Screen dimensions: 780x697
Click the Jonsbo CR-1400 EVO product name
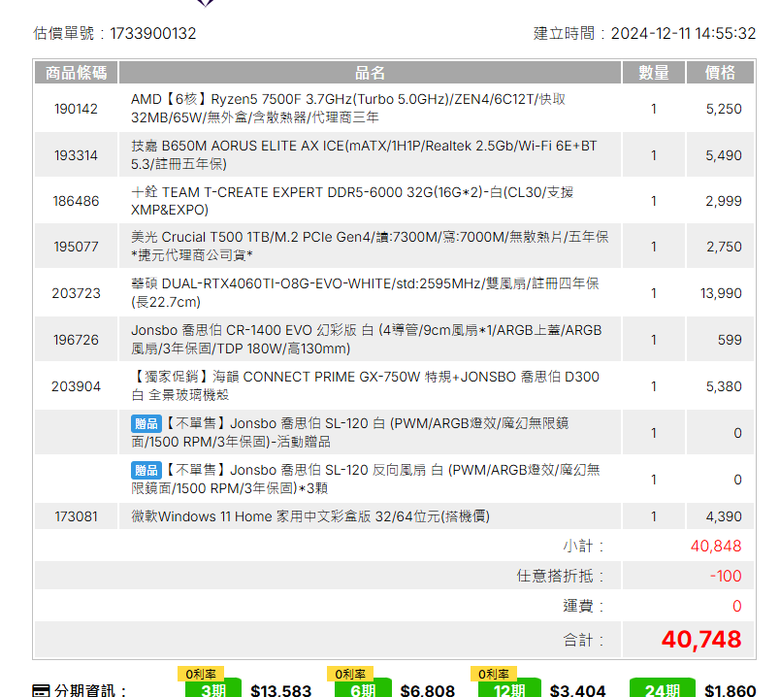(367, 340)
